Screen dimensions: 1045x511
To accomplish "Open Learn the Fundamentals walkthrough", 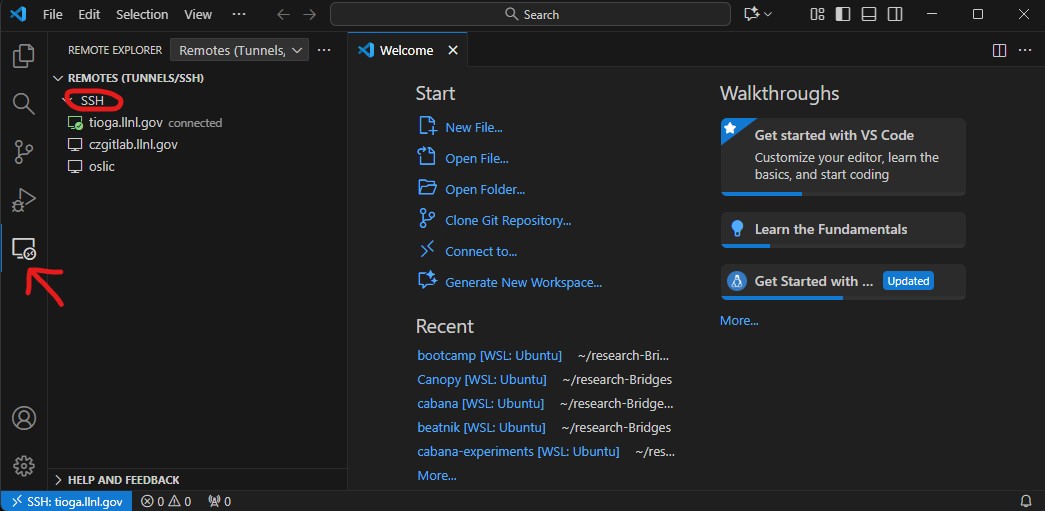I will point(843,230).
